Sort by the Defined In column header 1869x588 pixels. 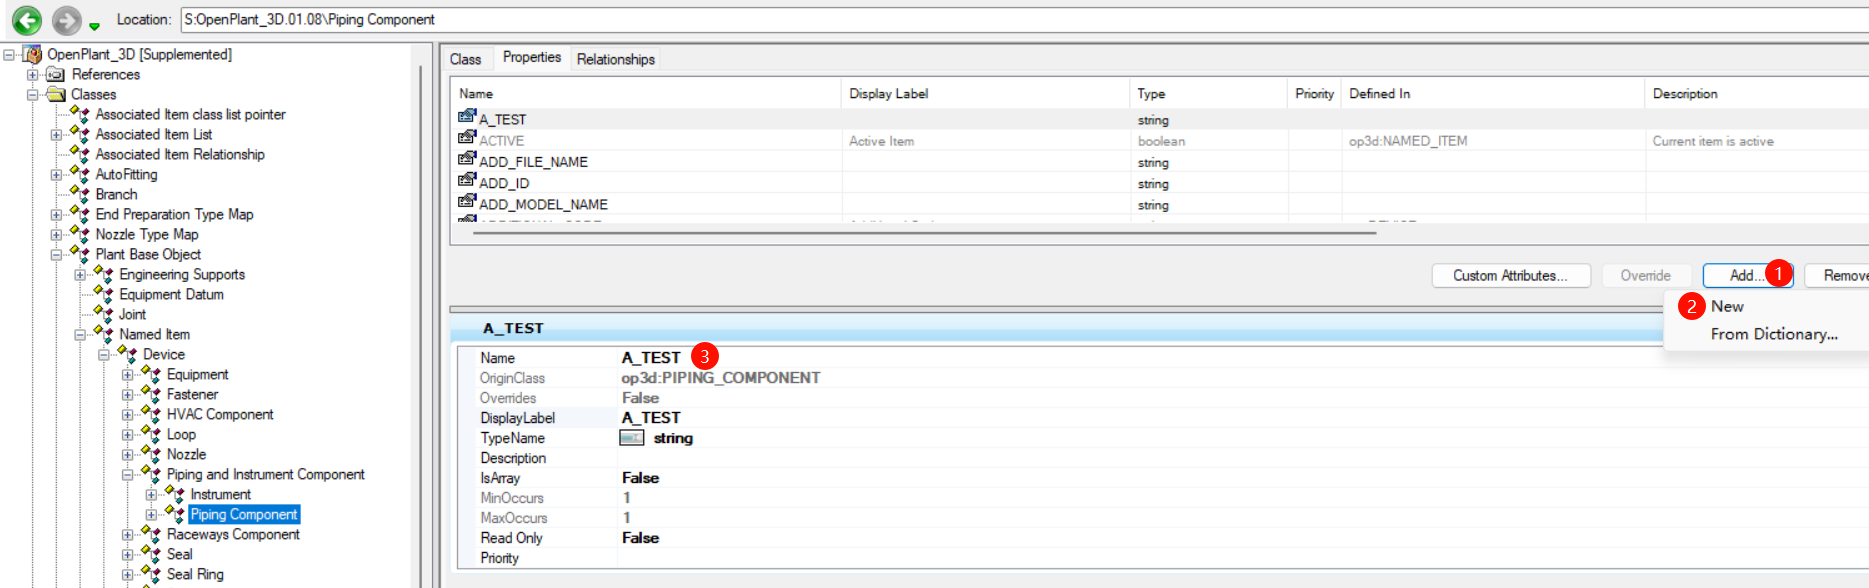[x=1492, y=93]
